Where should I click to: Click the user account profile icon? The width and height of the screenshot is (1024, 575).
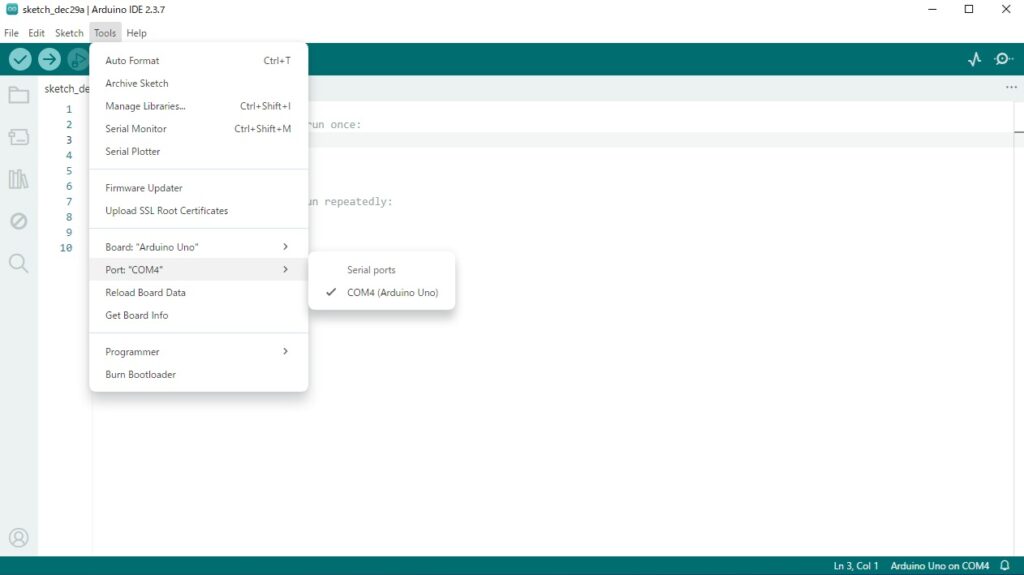[x=18, y=538]
